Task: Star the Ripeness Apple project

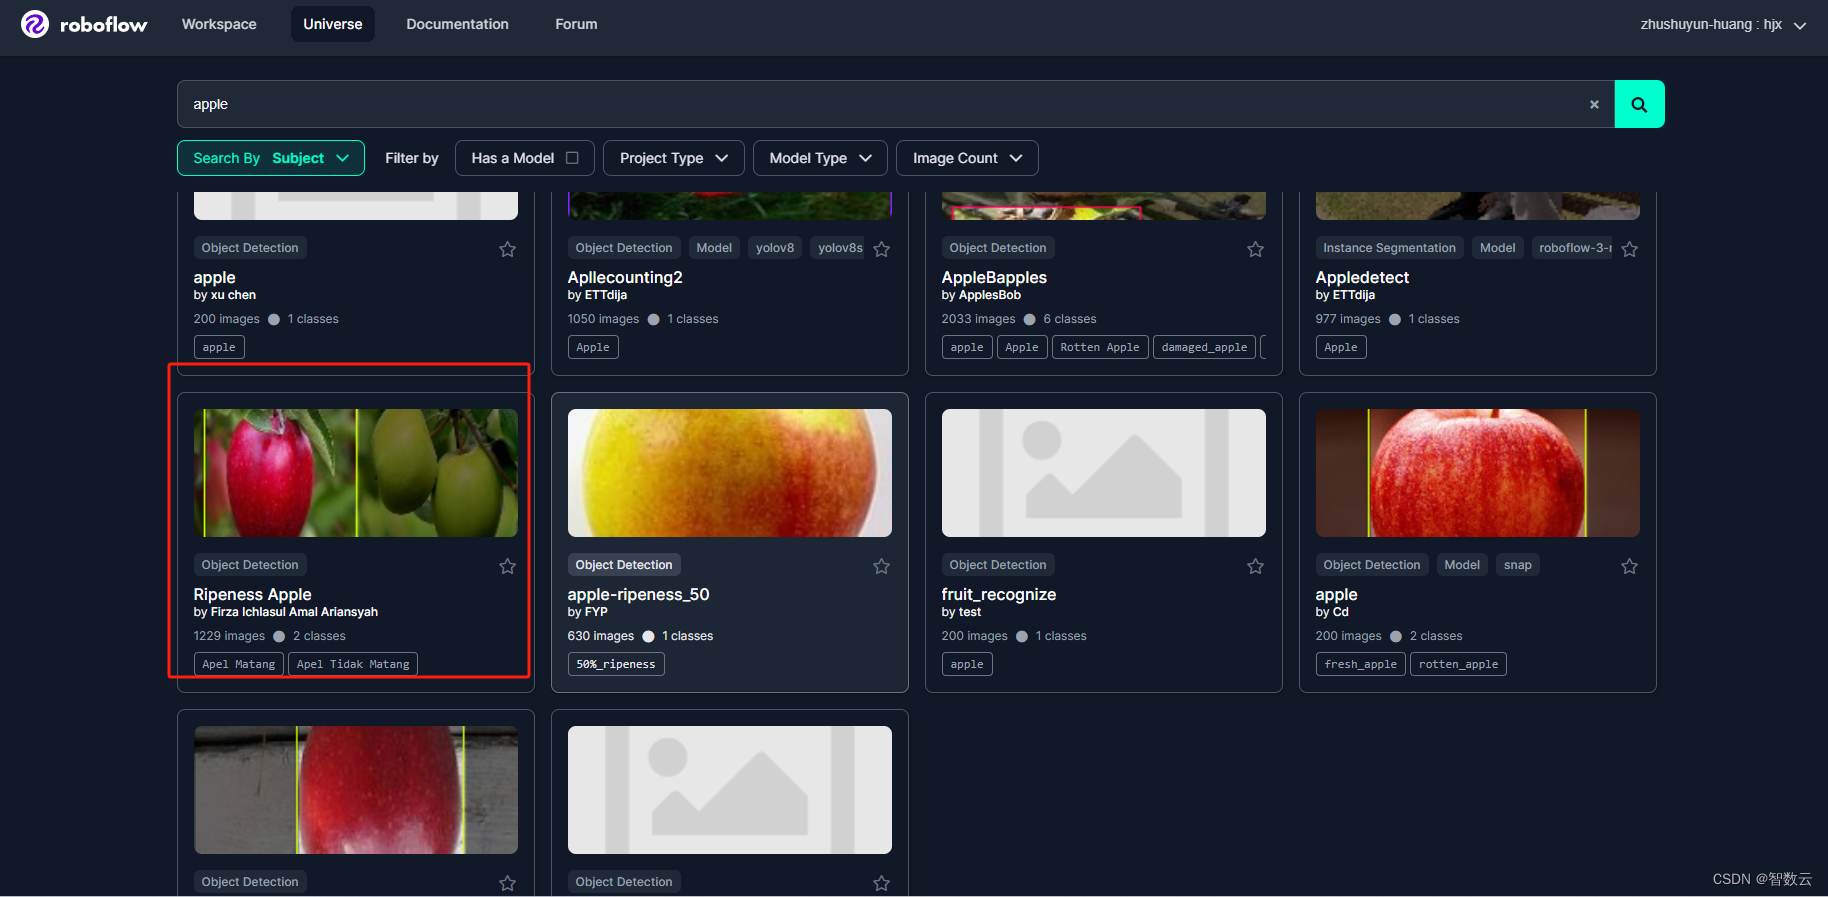Action: pos(508,566)
